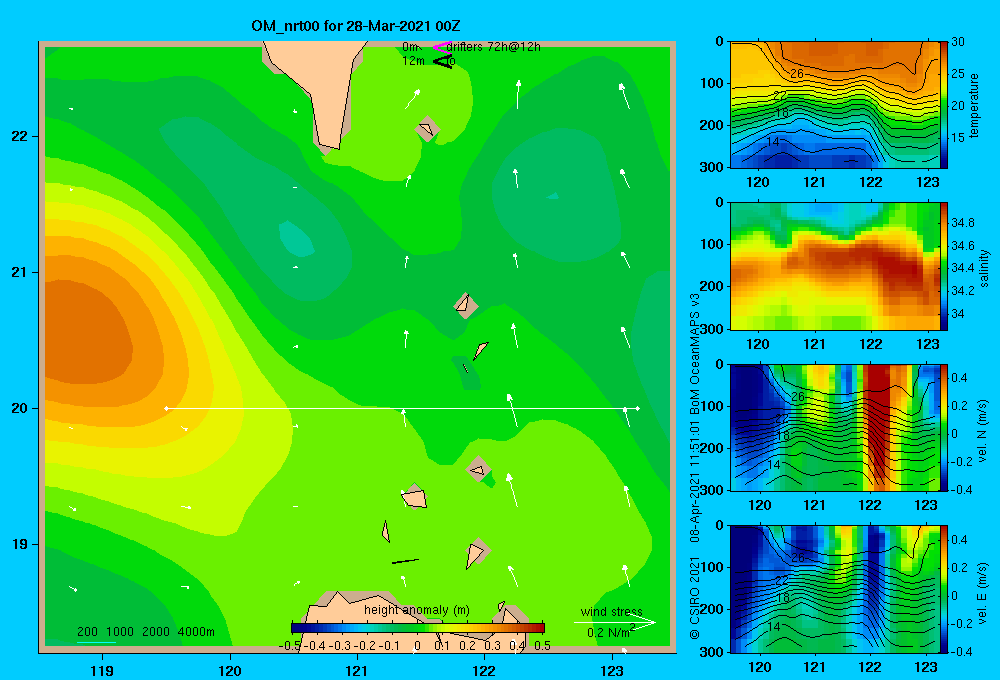Click latitude label '19' on main map
This screenshot has height=680, width=1000.
pyautogui.click(x=19, y=544)
